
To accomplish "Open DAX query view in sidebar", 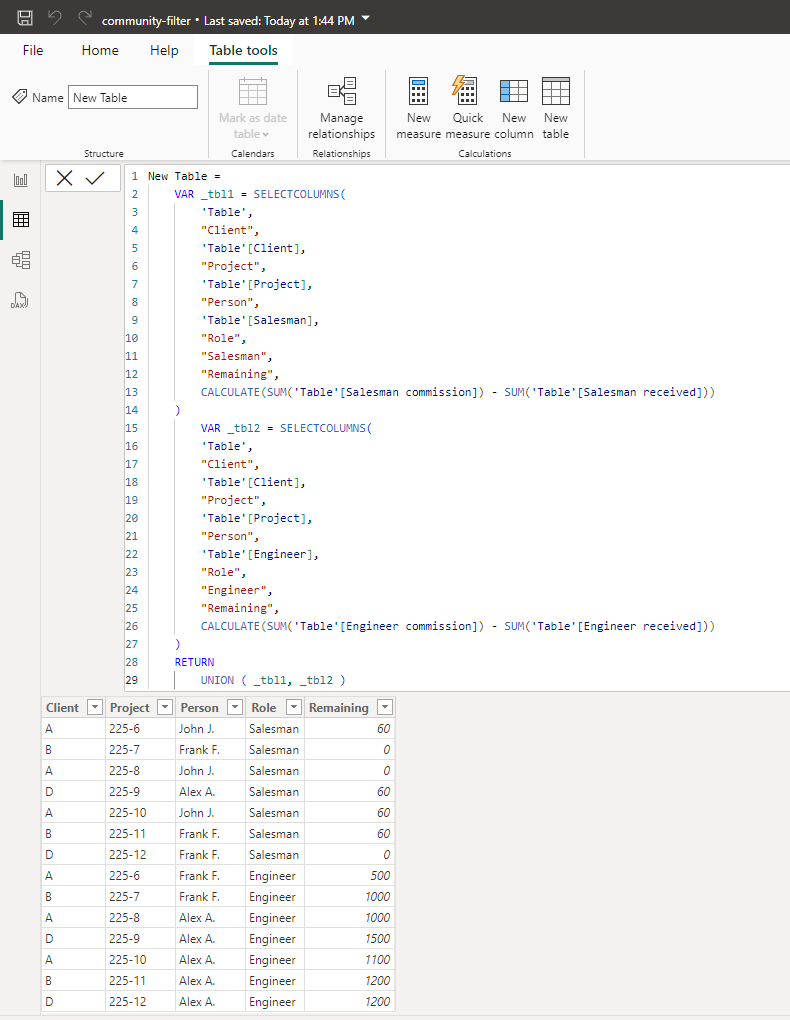I will (21, 300).
